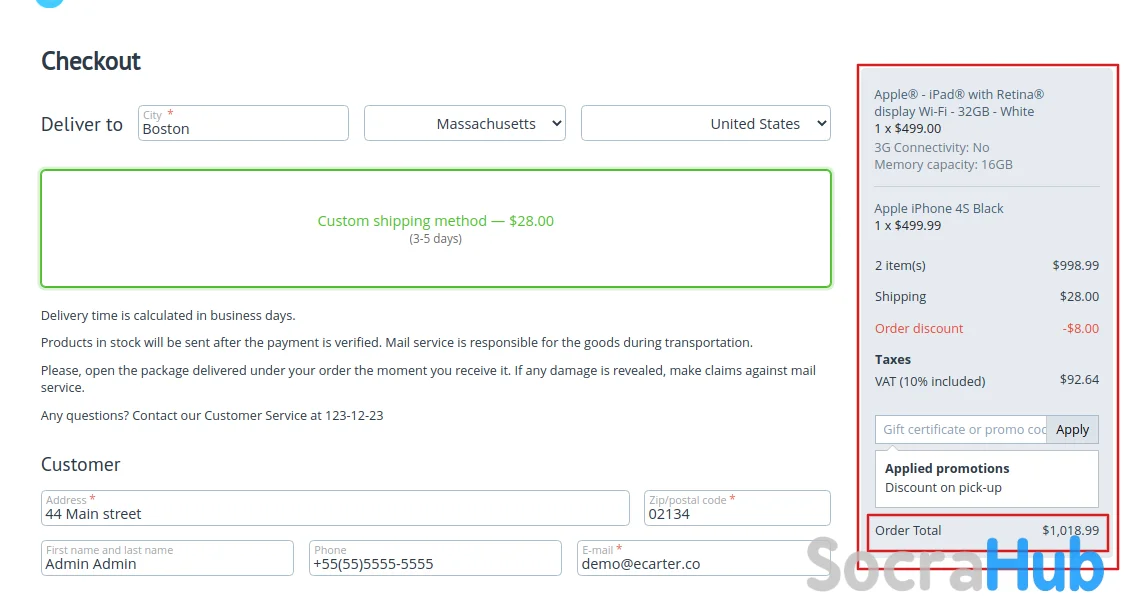This screenshot has width=1125, height=596.
Task: Click the Order discount -$8.00 value
Action: coord(1081,328)
